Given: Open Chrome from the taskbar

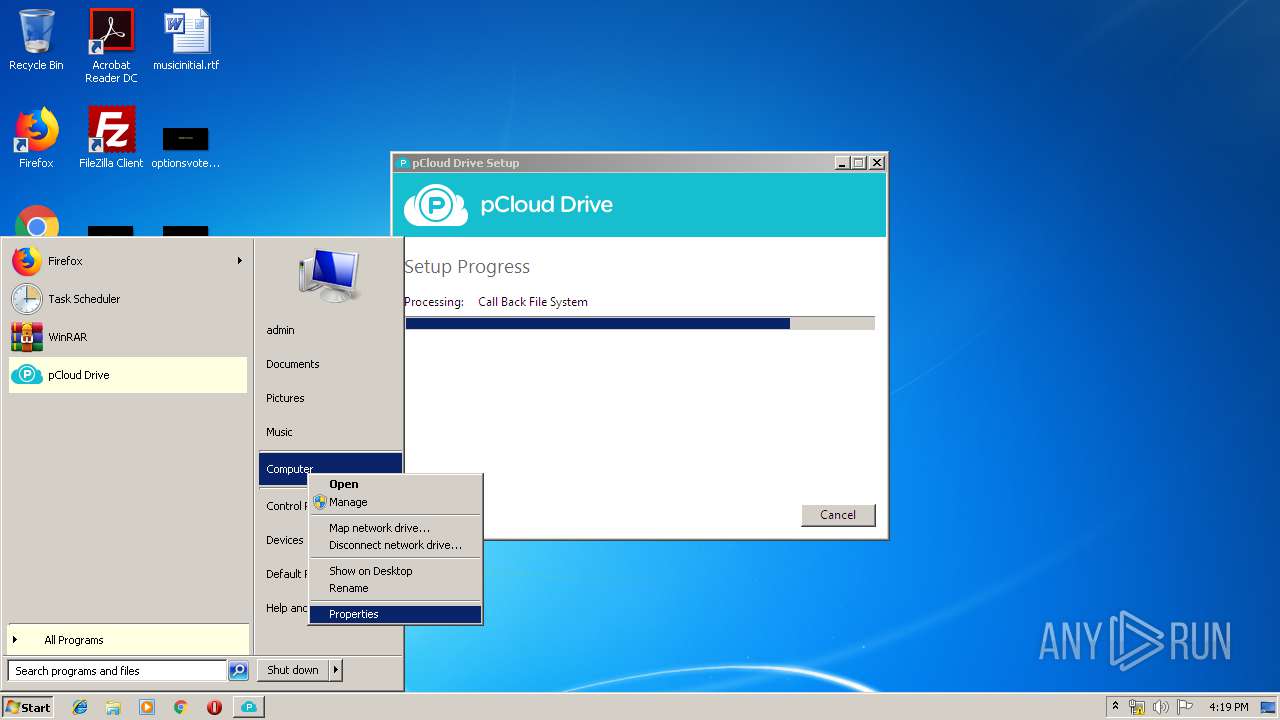Looking at the screenshot, I should (x=181, y=707).
